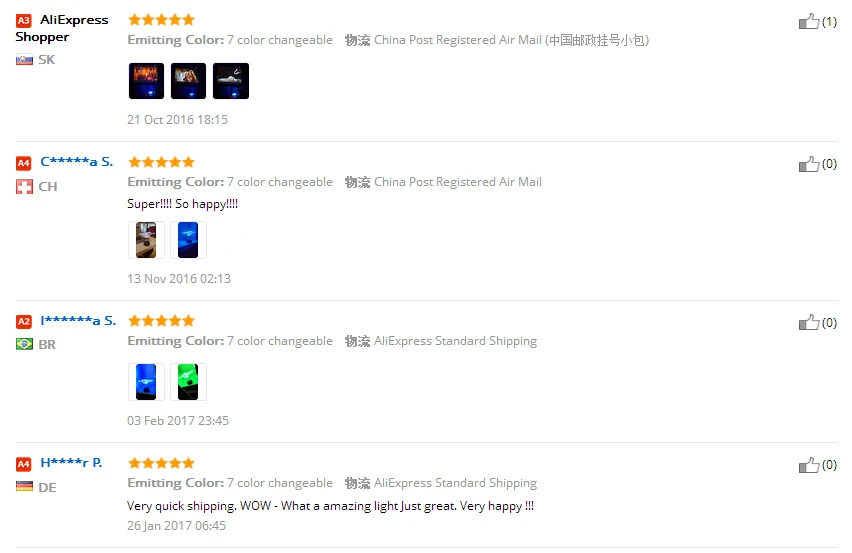Open reviewer profile H****r P.
The width and height of the screenshot is (852, 553).
(71, 463)
